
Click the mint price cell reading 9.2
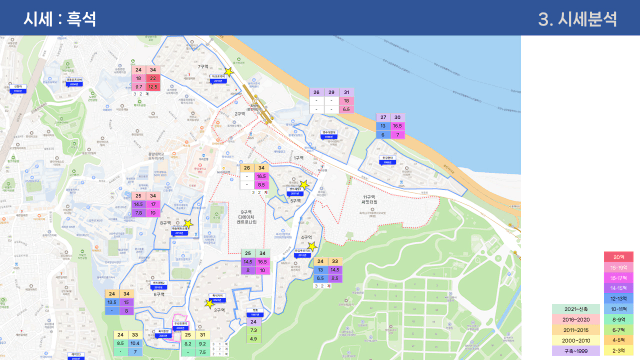pyautogui.click(x=202, y=344)
